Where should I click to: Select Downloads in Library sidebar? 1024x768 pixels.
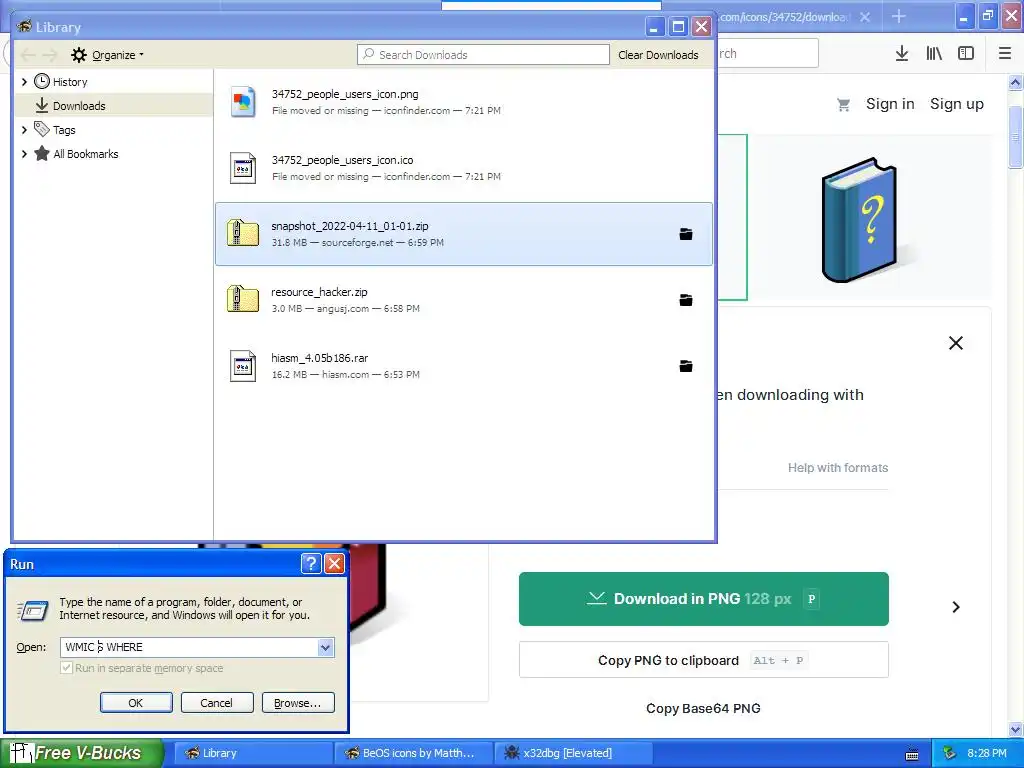coord(114,106)
